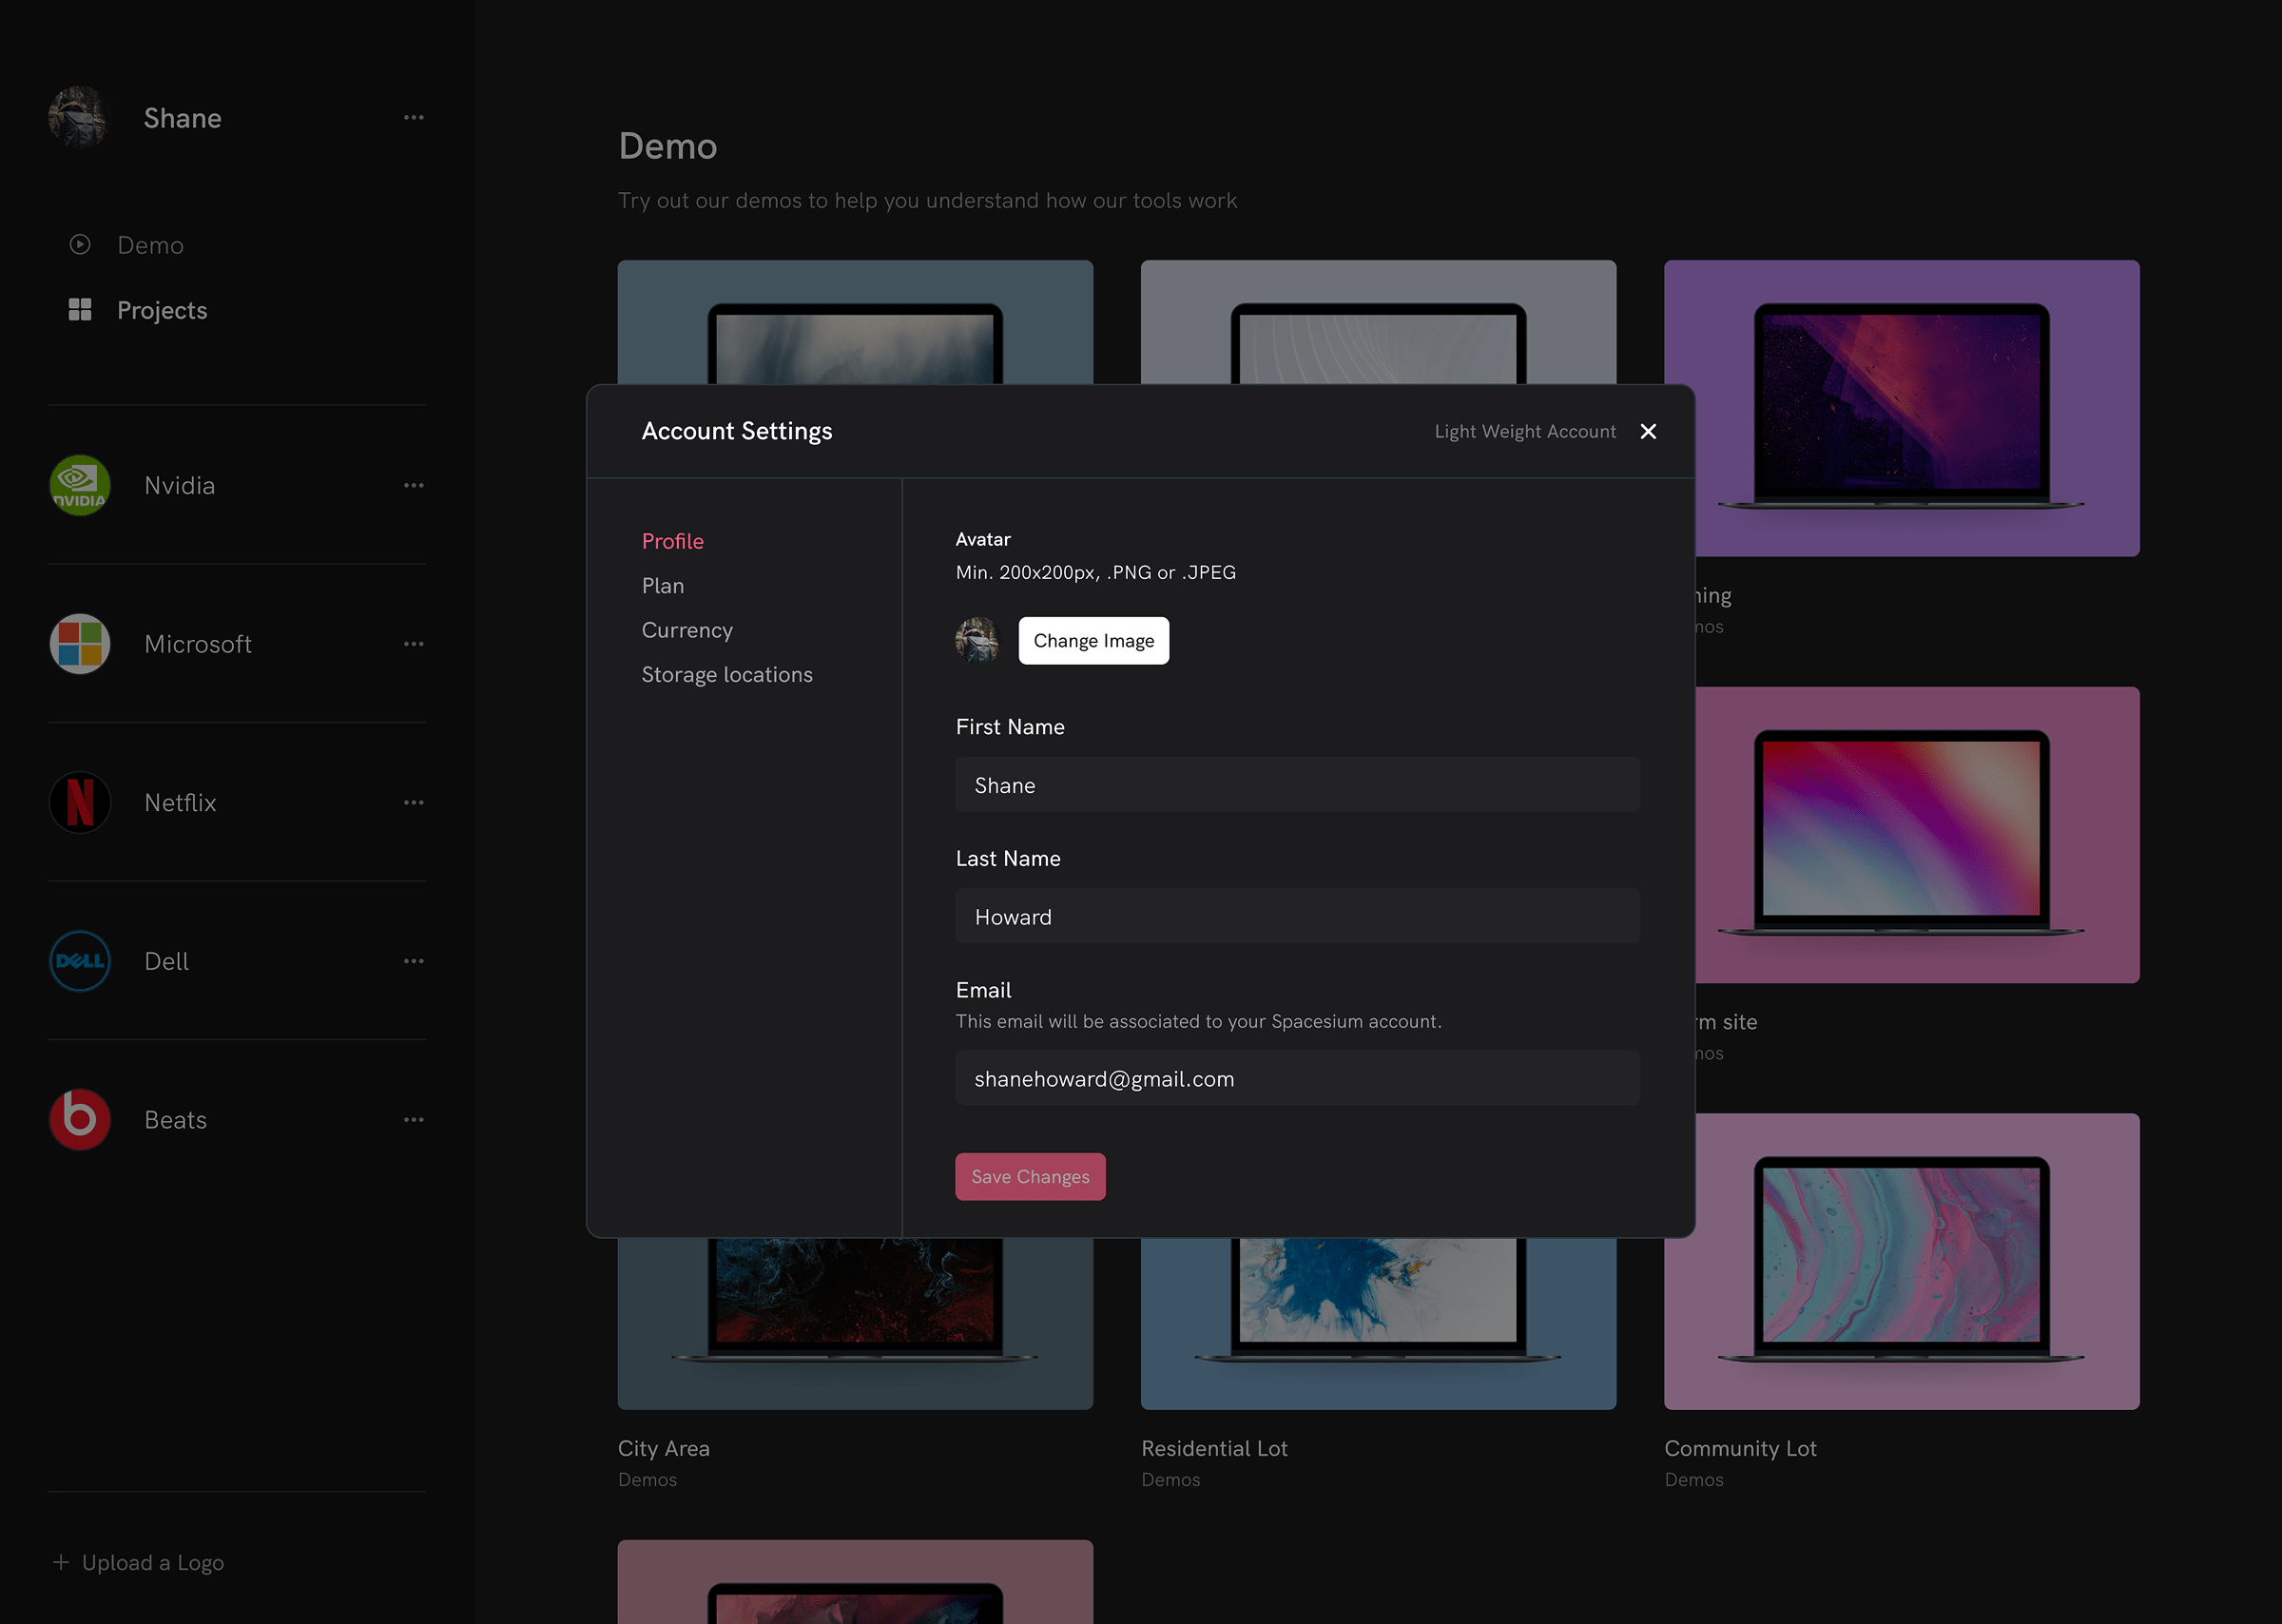Click the Change Image button
2282x1624 pixels.
pyautogui.click(x=1093, y=640)
